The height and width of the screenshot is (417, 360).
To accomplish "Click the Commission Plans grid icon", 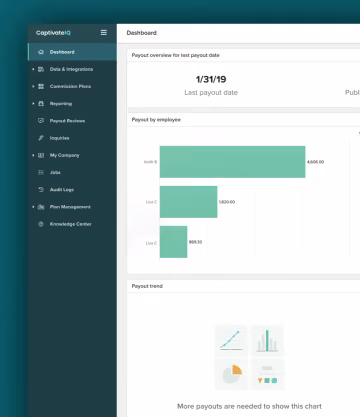I will tap(41, 86).
